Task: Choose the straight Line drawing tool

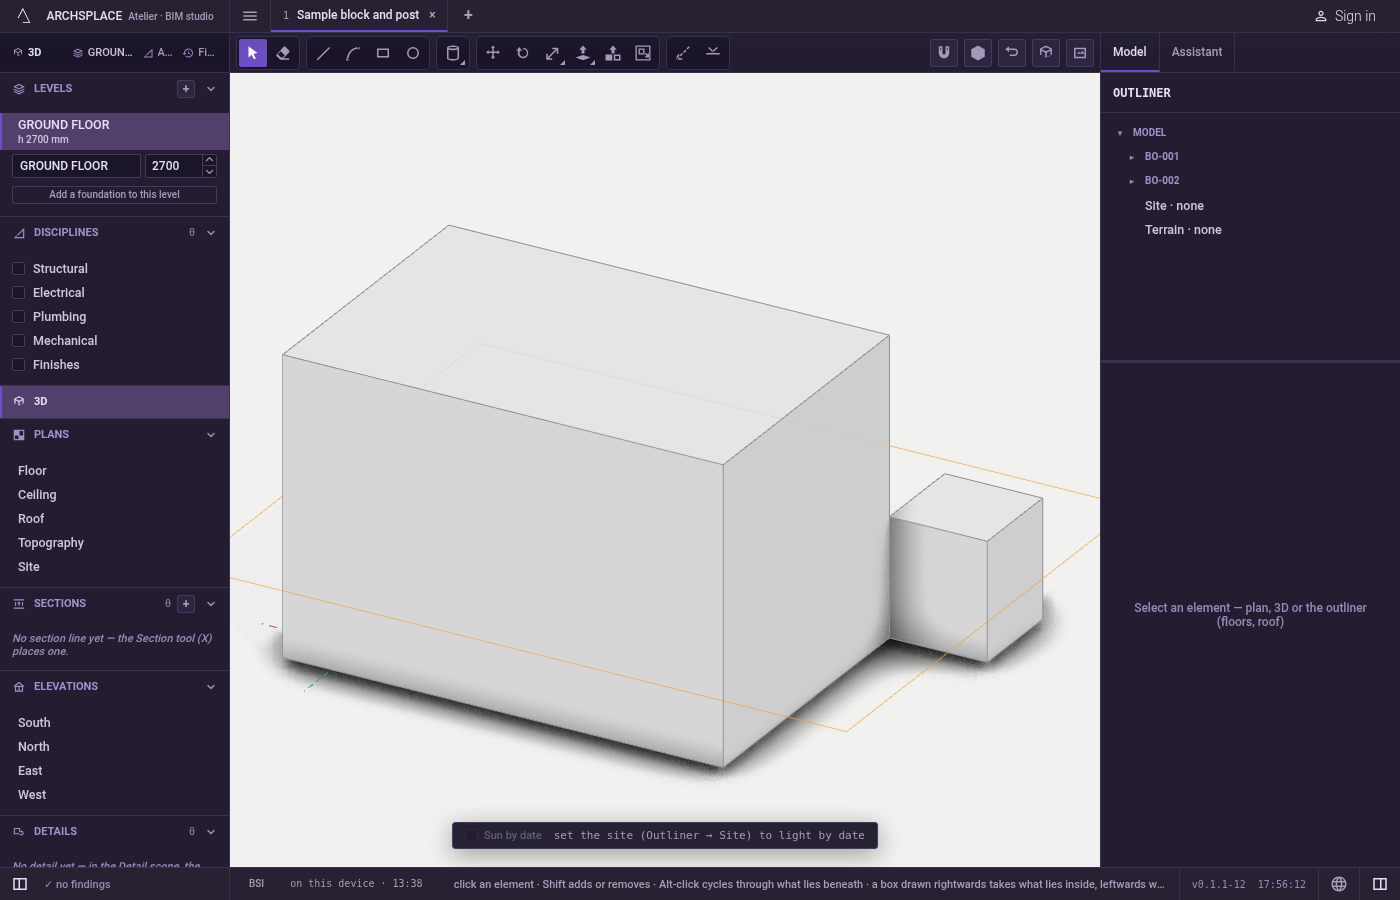Action: 323,53
